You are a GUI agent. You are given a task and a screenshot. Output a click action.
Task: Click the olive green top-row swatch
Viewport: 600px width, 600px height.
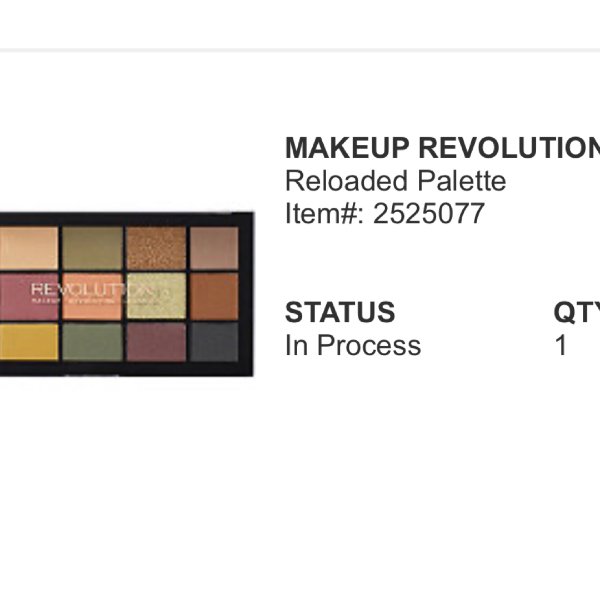(x=93, y=248)
